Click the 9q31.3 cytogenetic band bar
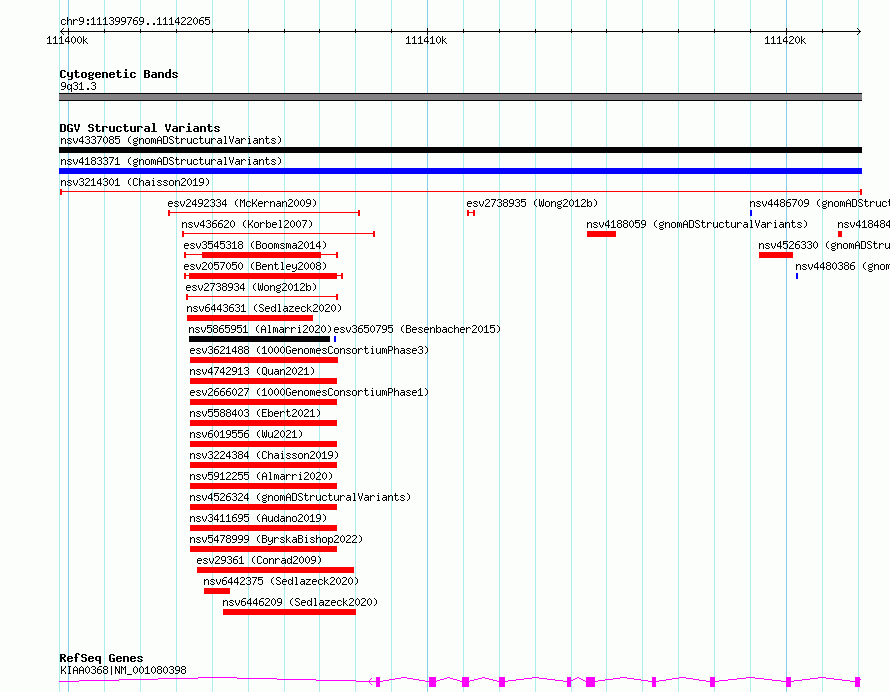The image size is (890, 692). pyautogui.click(x=460, y=97)
